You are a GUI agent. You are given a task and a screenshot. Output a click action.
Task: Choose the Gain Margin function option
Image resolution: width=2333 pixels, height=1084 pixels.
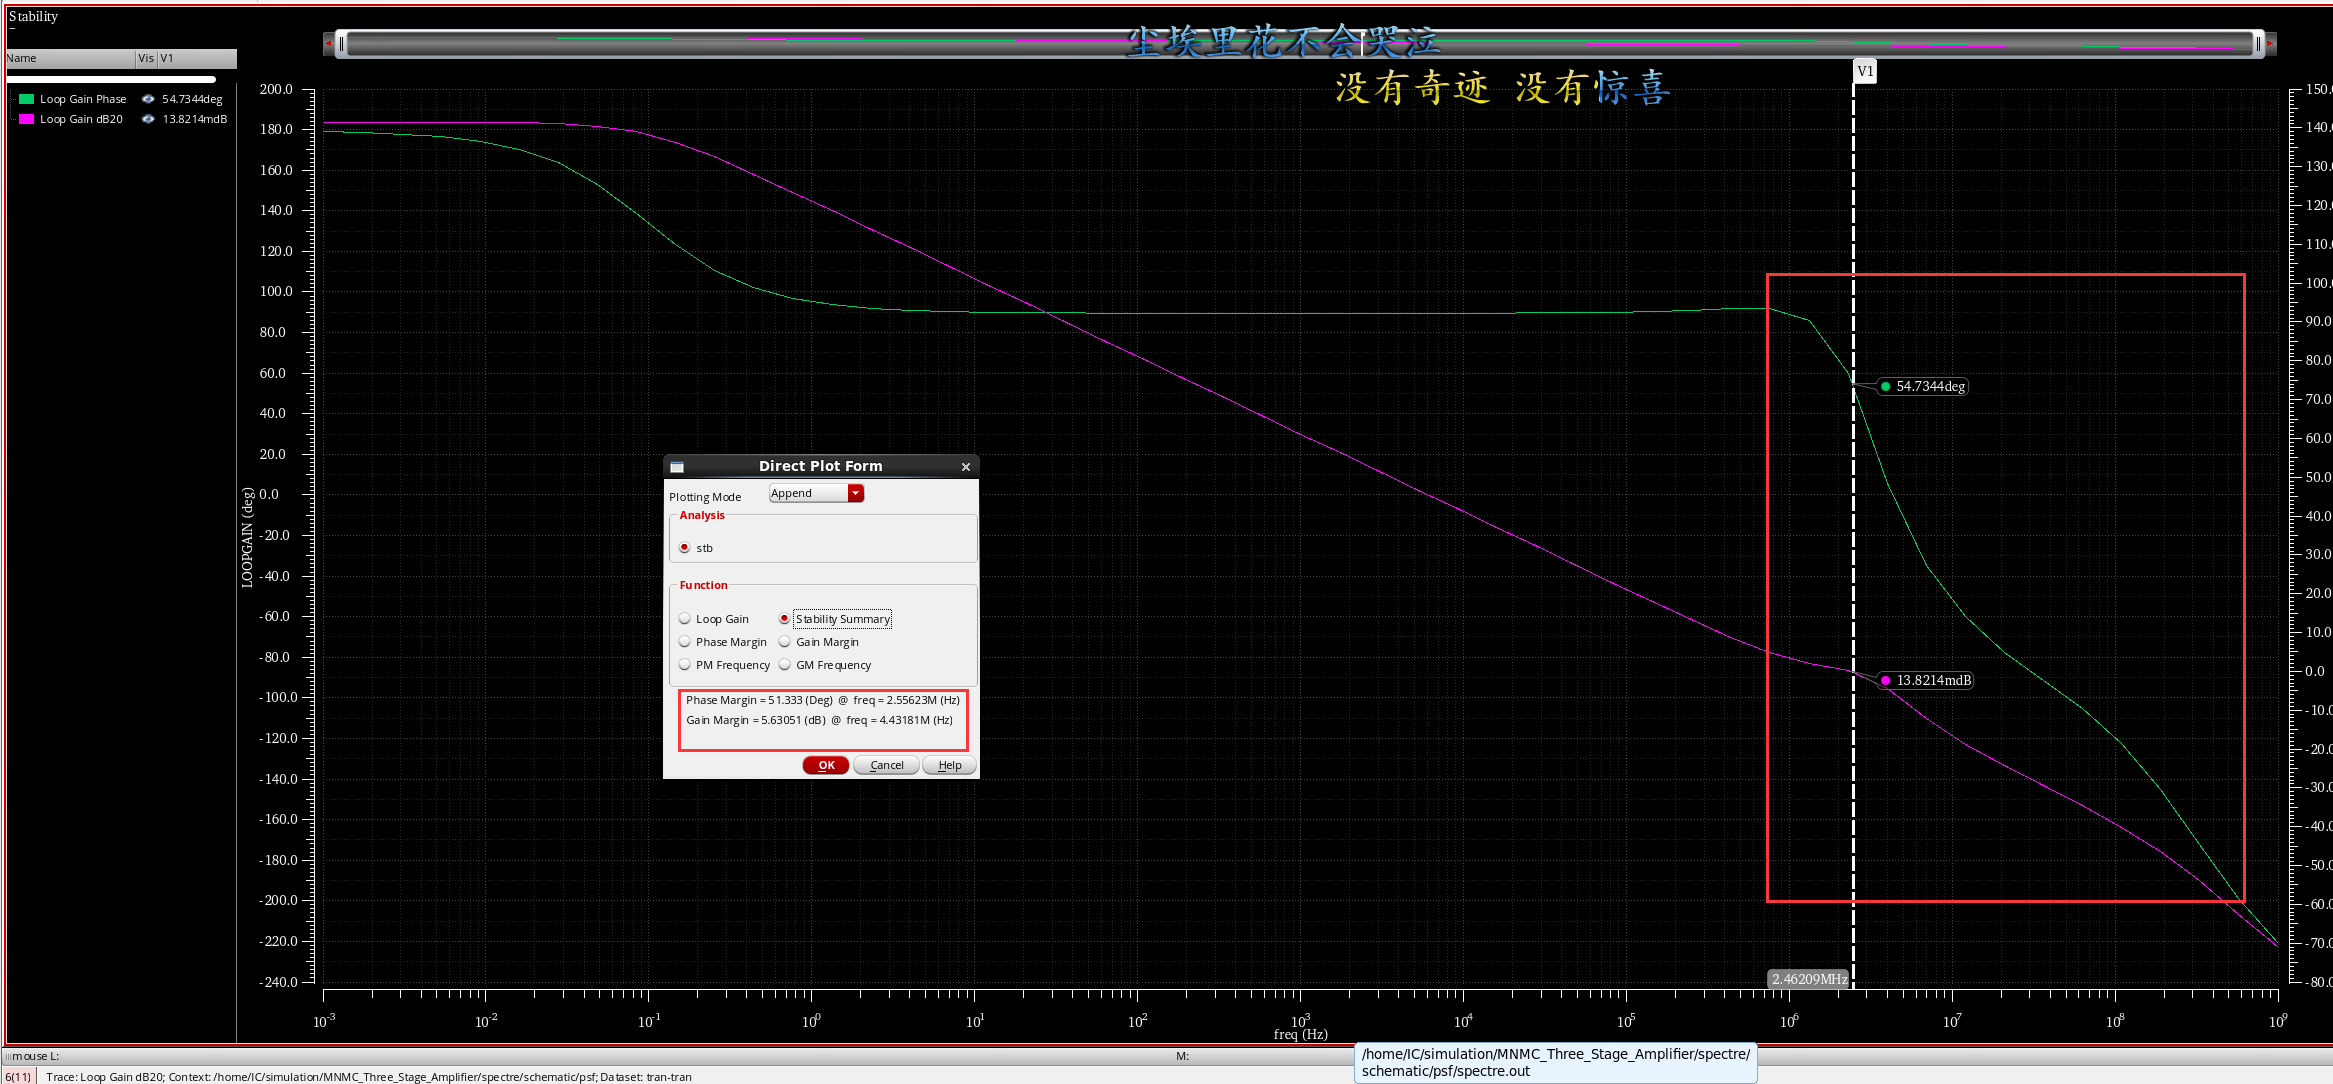point(785,642)
